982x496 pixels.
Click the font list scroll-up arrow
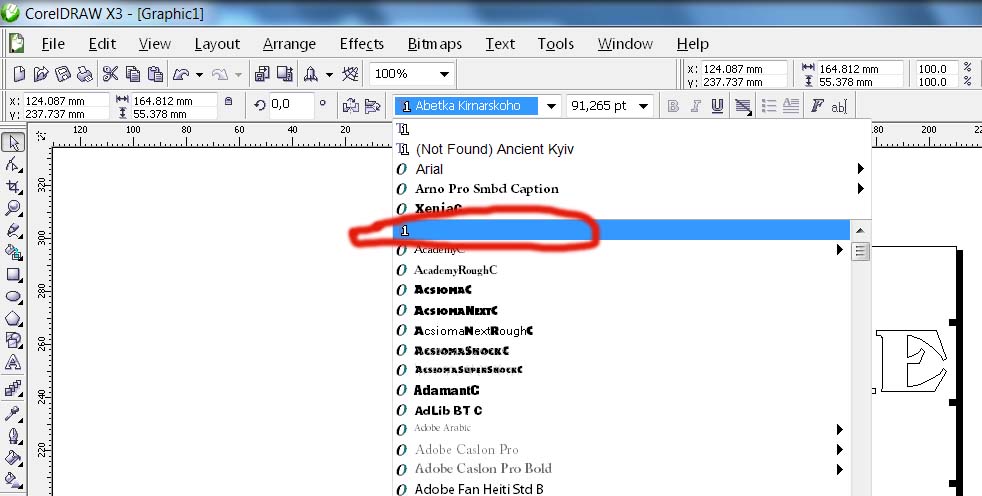point(860,230)
